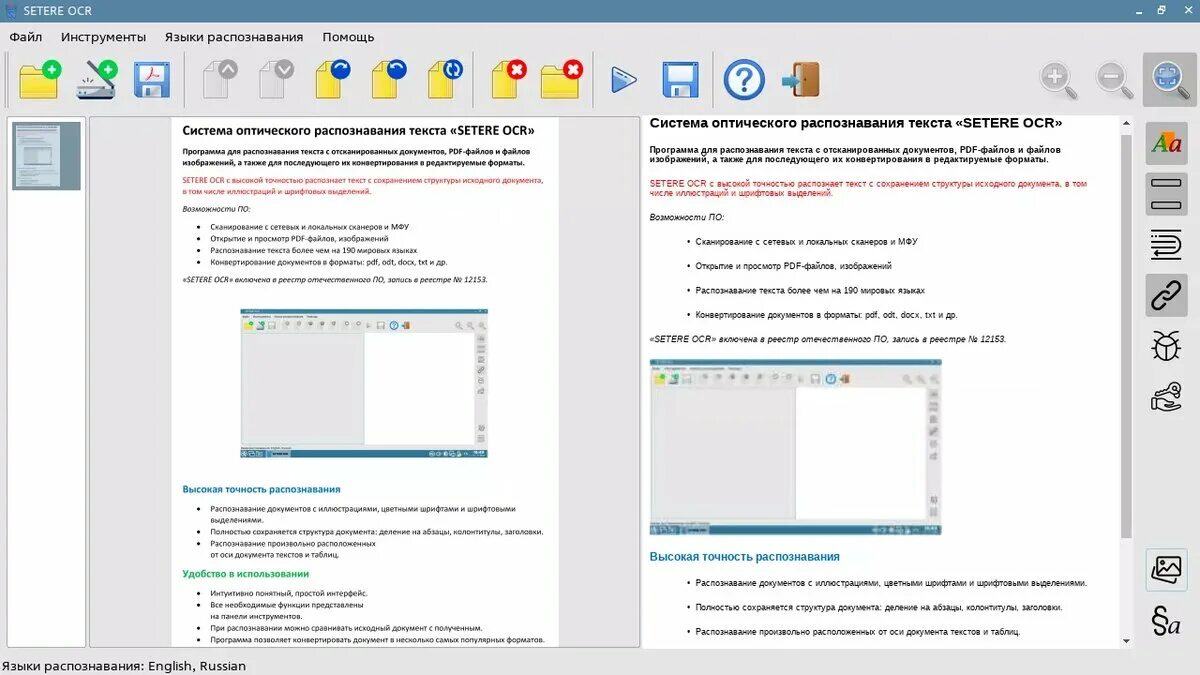Open the Помощь menu
1200x675 pixels.
click(x=348, y=37)
